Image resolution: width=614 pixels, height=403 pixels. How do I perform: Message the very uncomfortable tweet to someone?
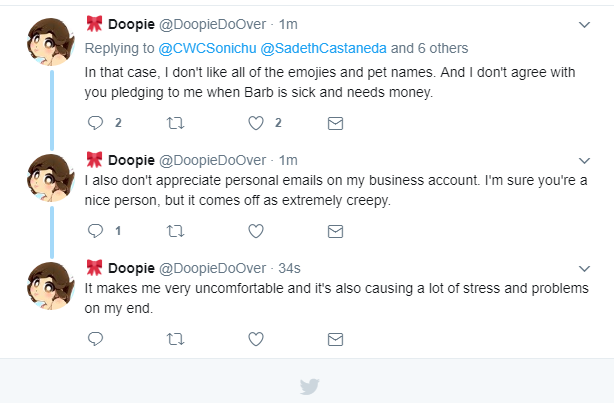click(x=335, y=340)
